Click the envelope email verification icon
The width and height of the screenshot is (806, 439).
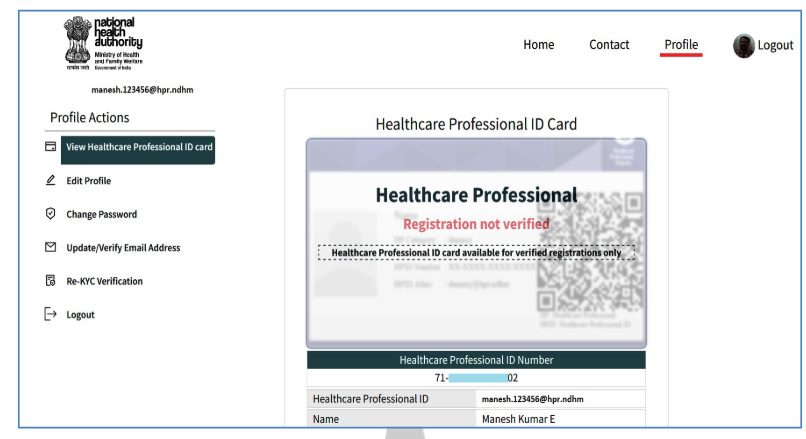pos(51,248)
